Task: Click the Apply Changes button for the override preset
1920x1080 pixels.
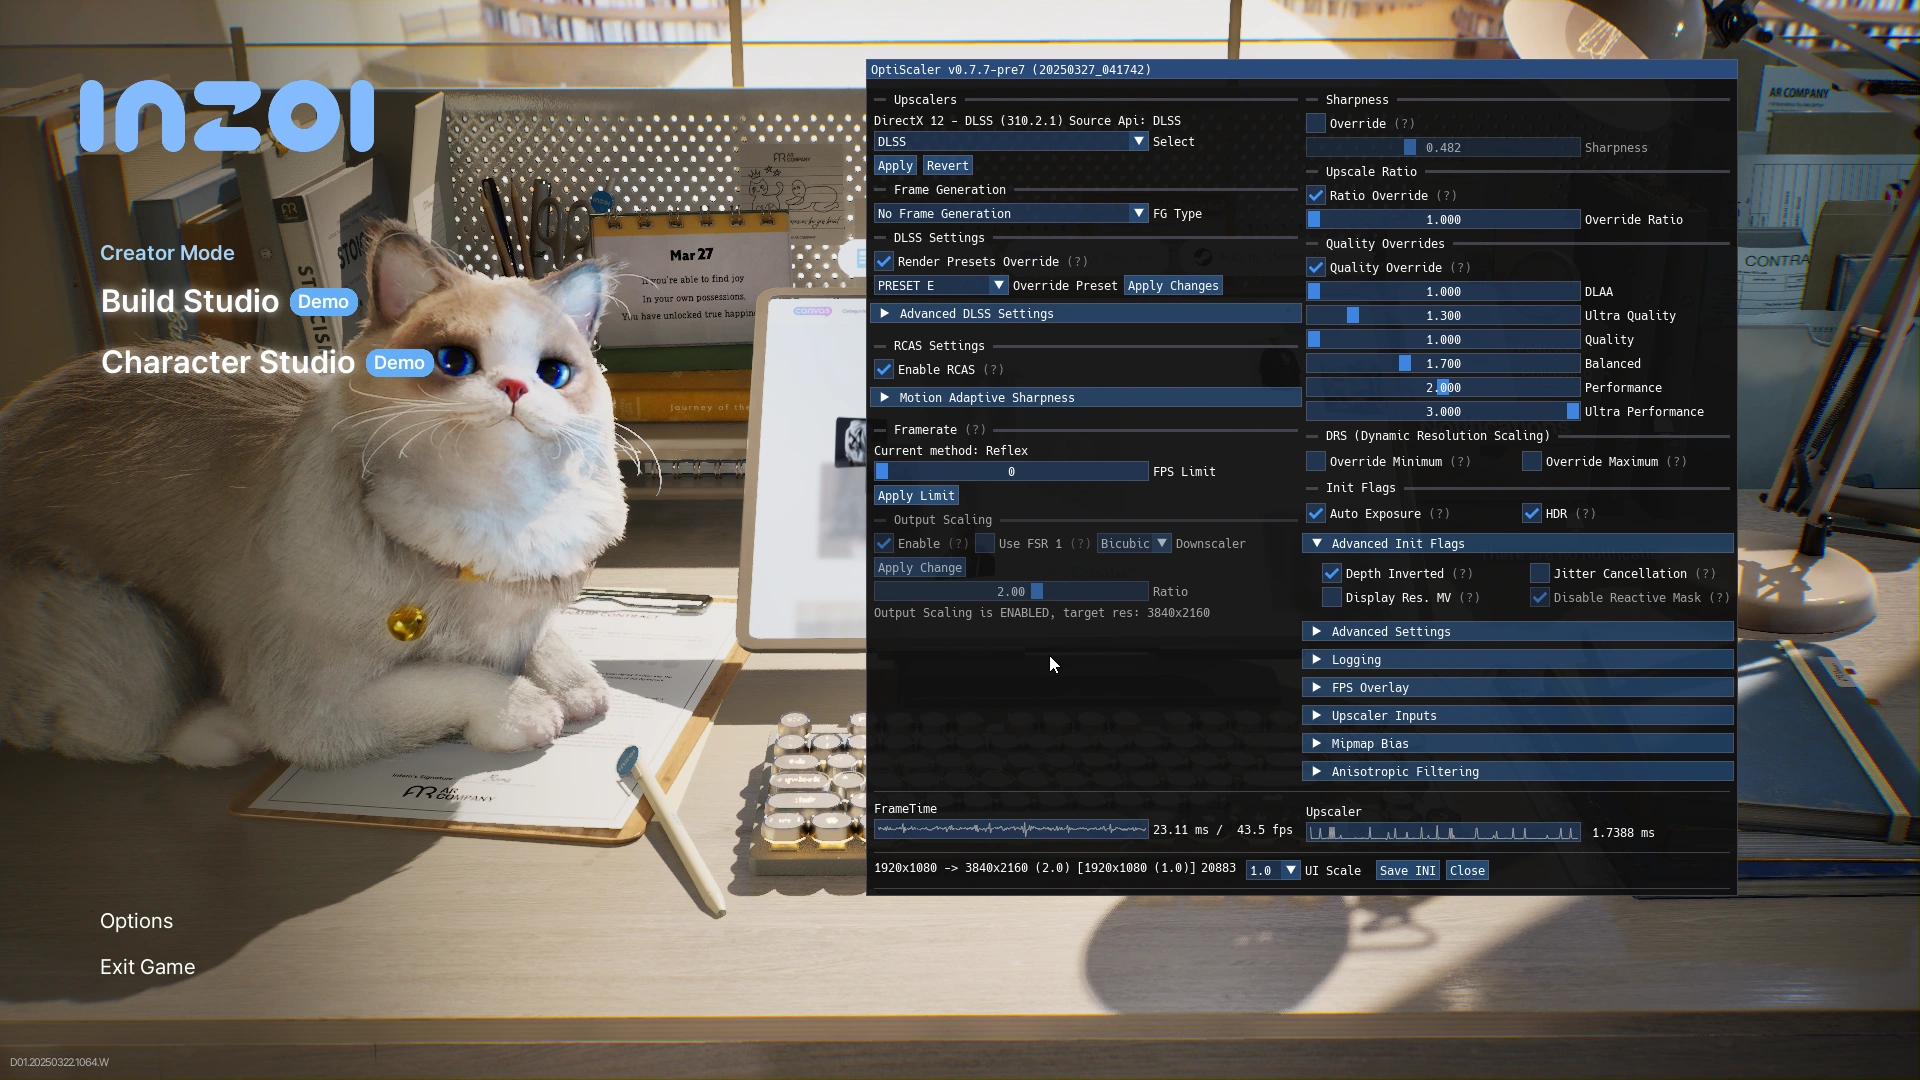Action: pyautogui.click(x=1173, y=286)
